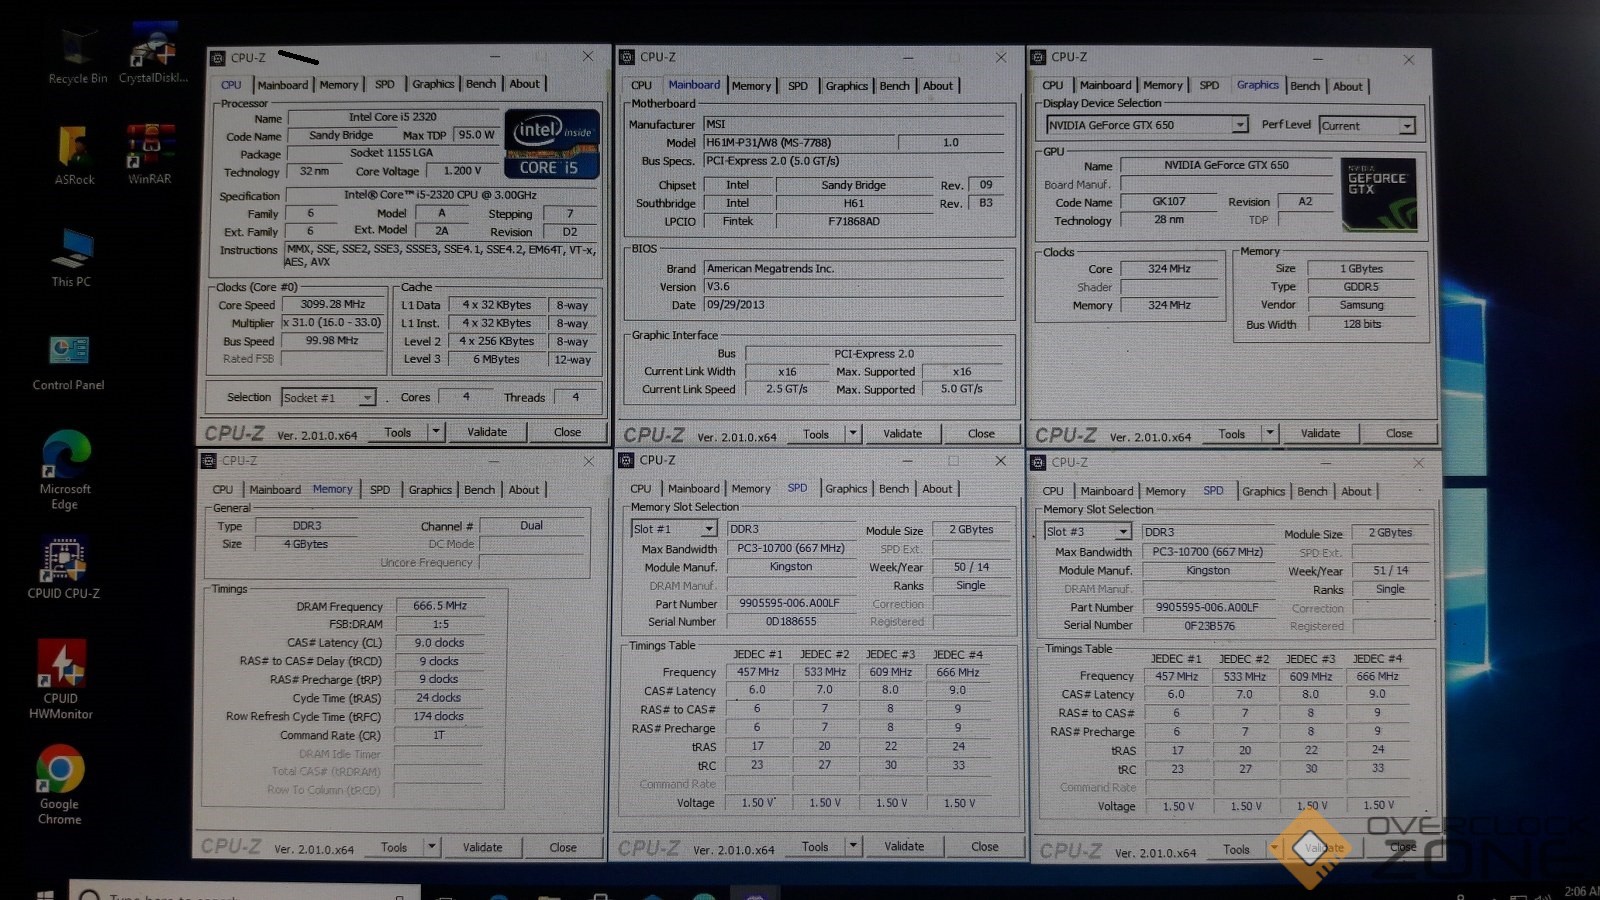
Task: Open the Slot #1 memory slot dropdown
Action: click(674, 529)
